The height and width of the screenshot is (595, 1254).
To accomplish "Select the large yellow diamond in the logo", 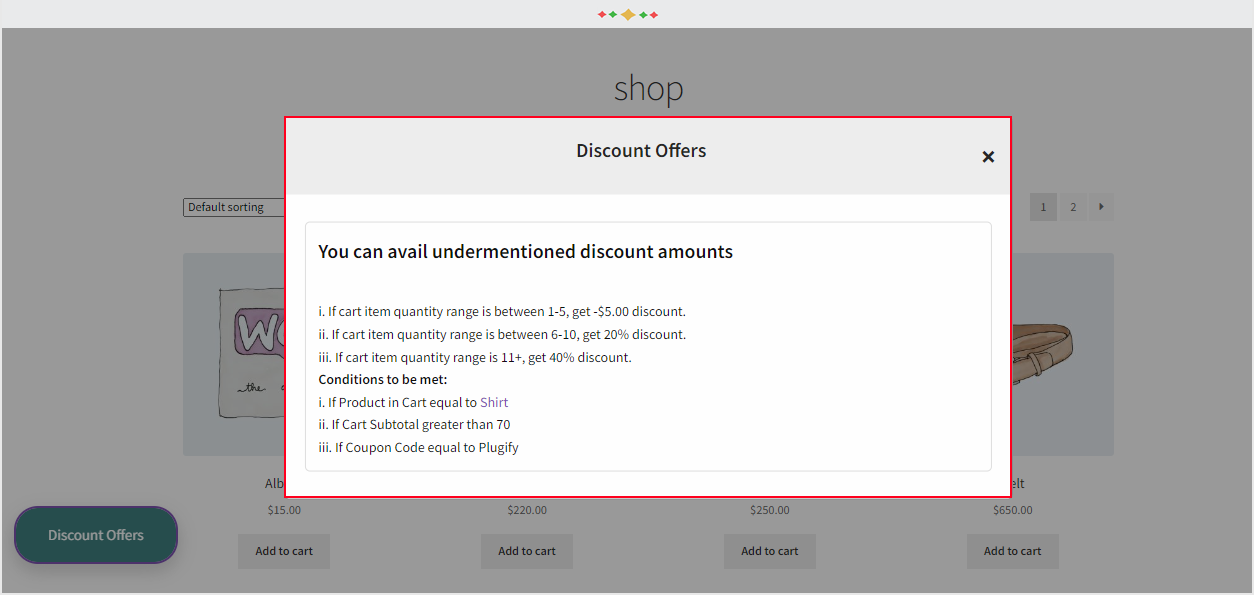I will pyautogui.click(x=627, y=15).
